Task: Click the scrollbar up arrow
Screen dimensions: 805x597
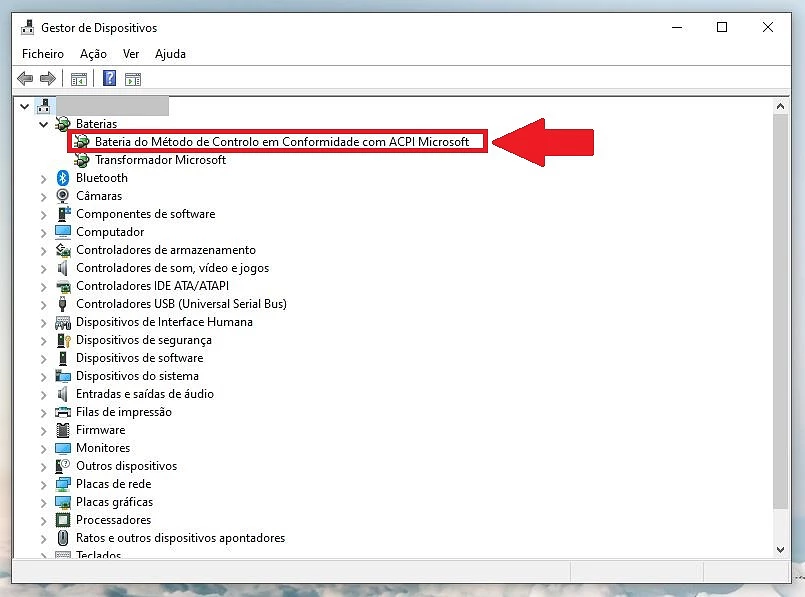Action: tap(780, 106)
